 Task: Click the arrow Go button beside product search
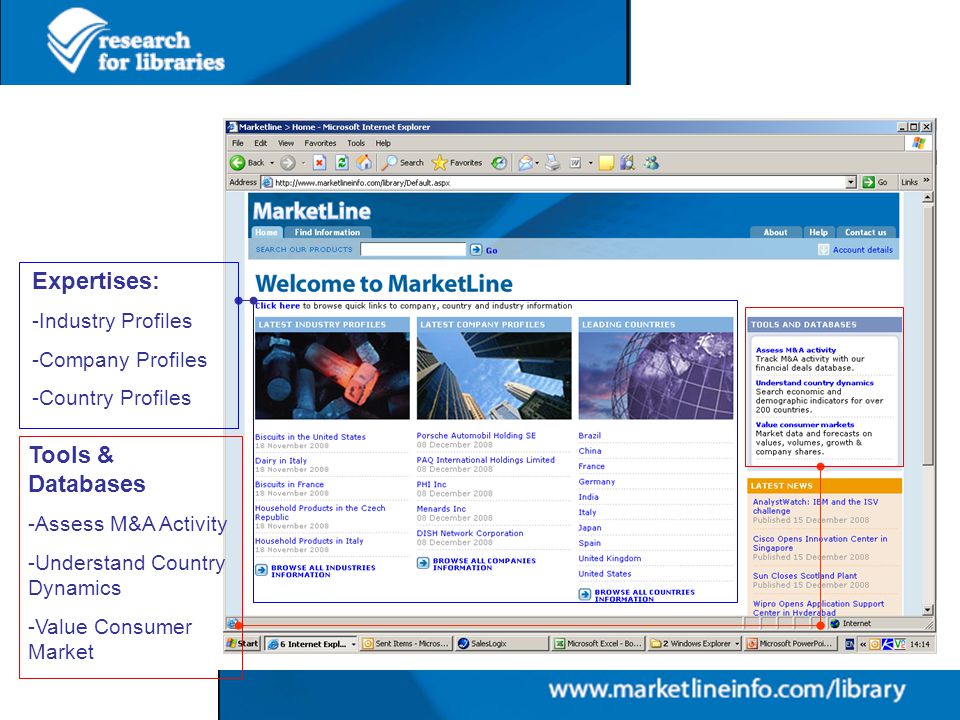pyautogui.click(x=476, y=249)
